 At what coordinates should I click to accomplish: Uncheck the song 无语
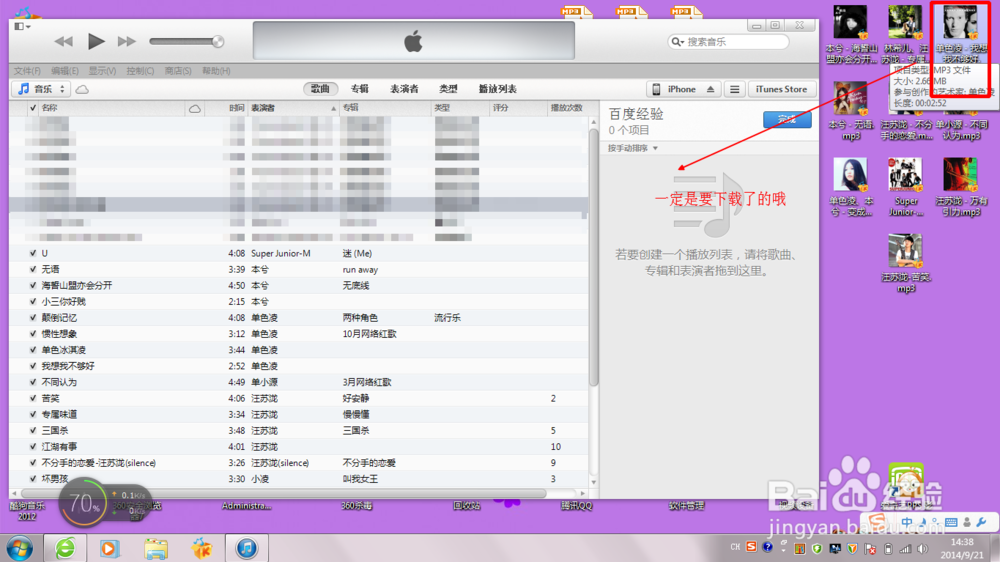coord(33,269)
